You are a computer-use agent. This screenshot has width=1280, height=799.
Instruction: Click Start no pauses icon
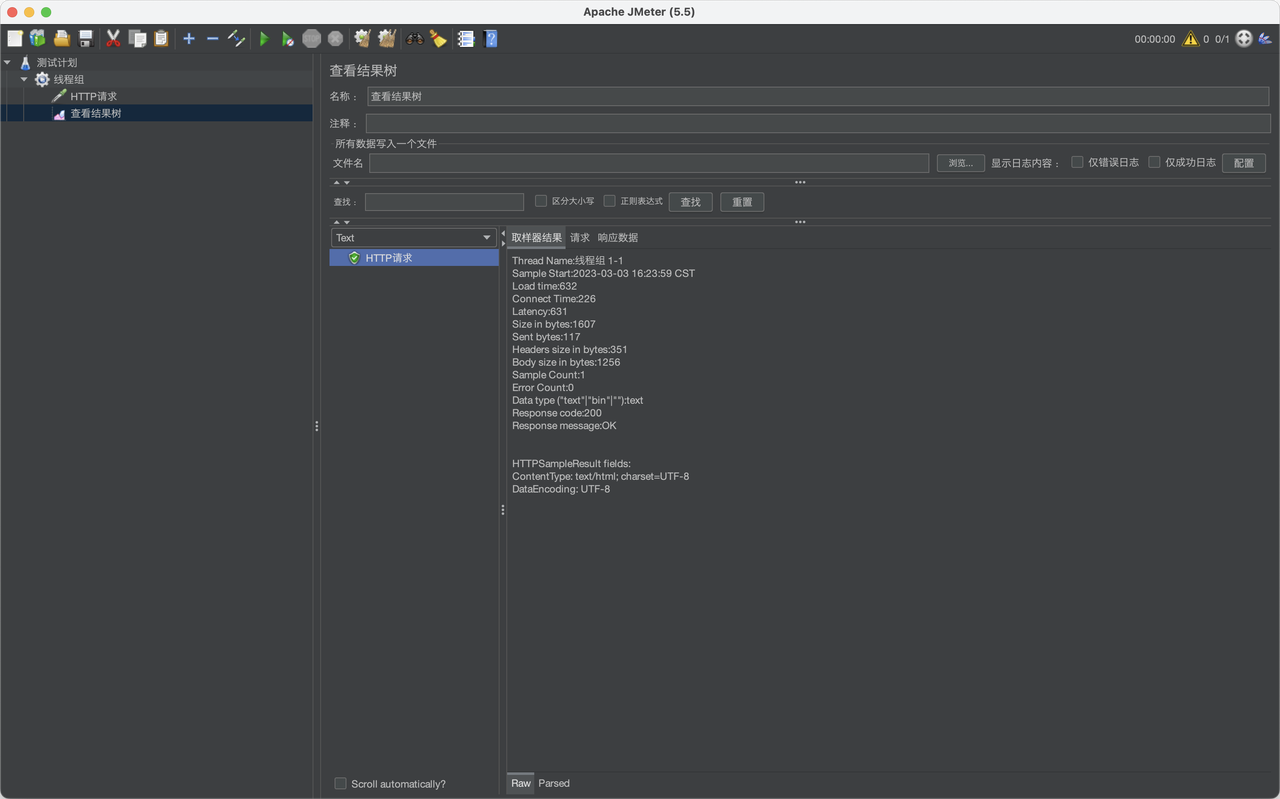(x=287, y=39)
